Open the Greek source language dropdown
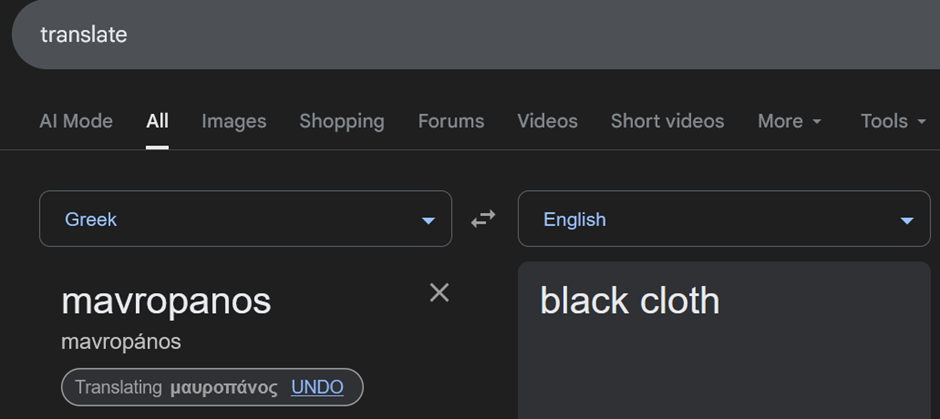The height and width of the screenshot is (419, 940). click(245, 219)
